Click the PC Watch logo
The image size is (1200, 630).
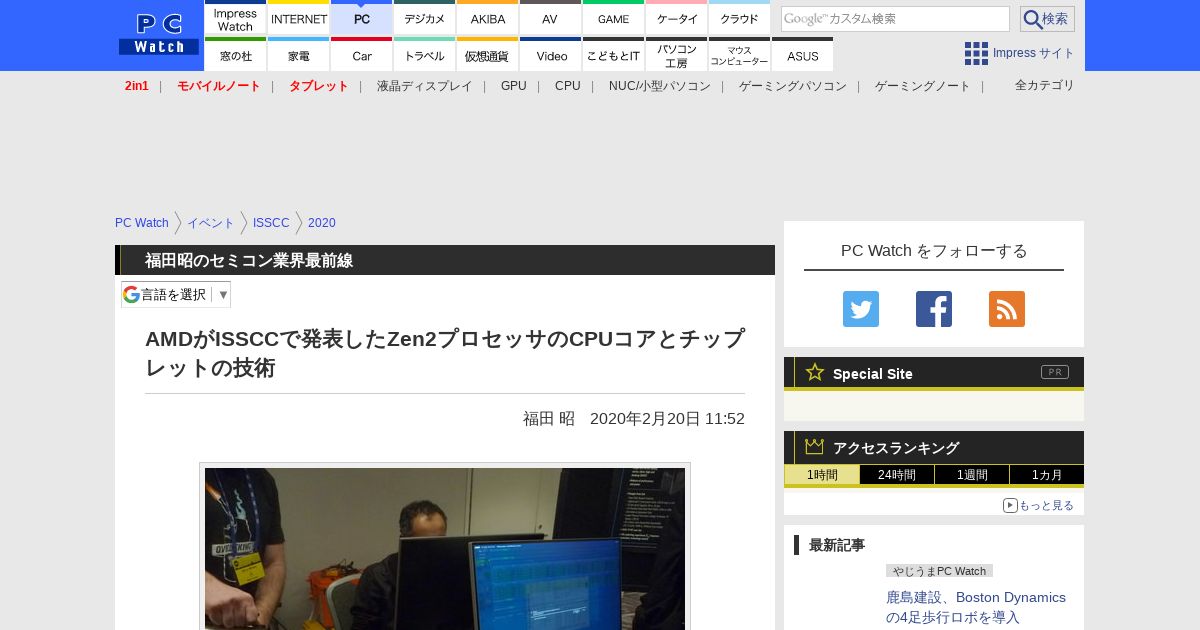159,35
